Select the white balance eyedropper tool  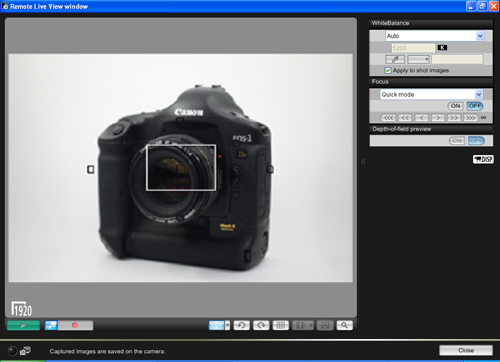click(x=395, y=59)
